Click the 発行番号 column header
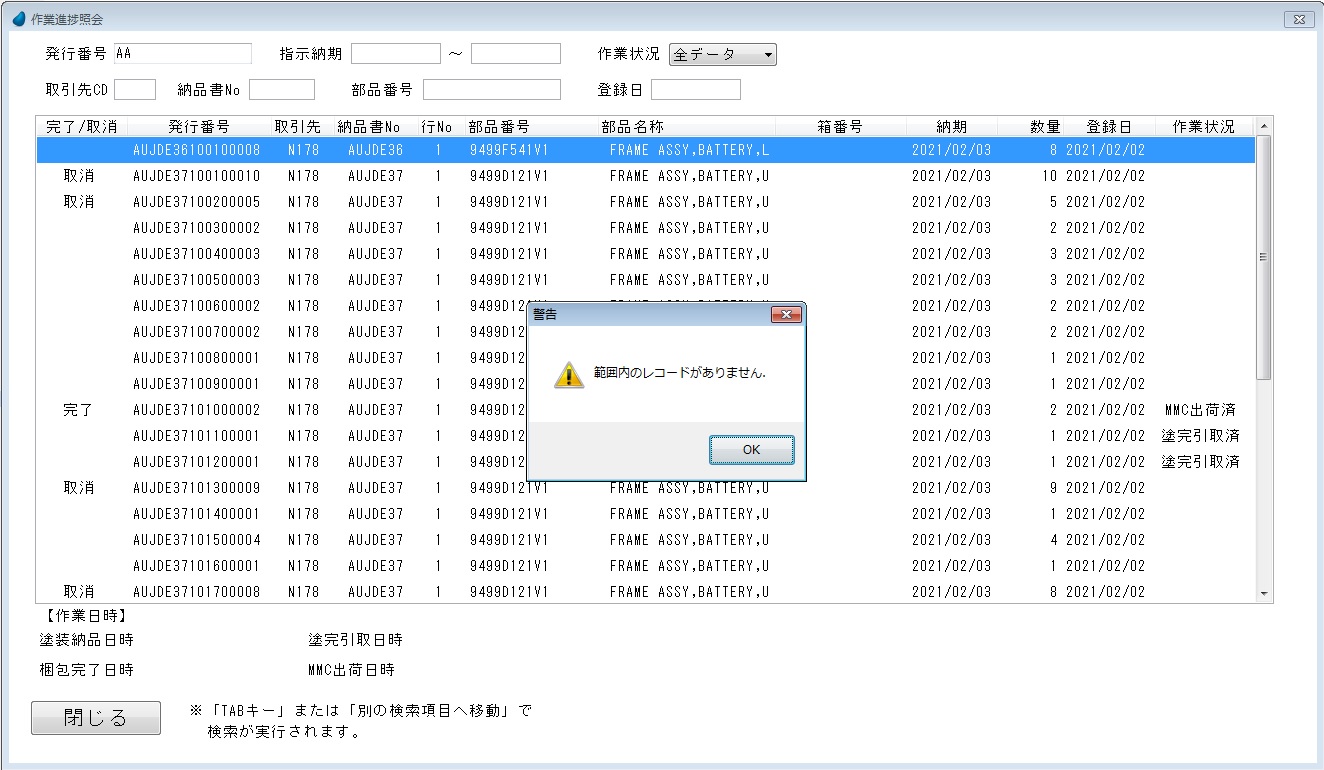Image resolution: width=1324 pixels, height=770 pixels. (x=198, y=127)
